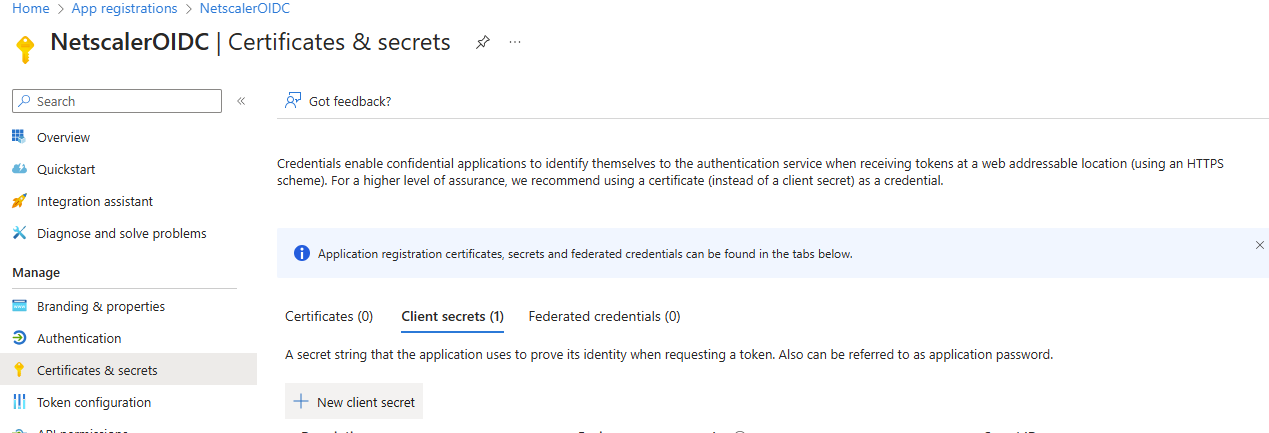Open the Authentication settings page

tap(79, 338)
